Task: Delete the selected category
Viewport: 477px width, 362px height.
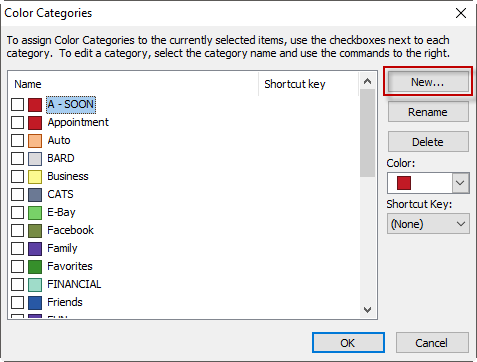Action: 428,142
